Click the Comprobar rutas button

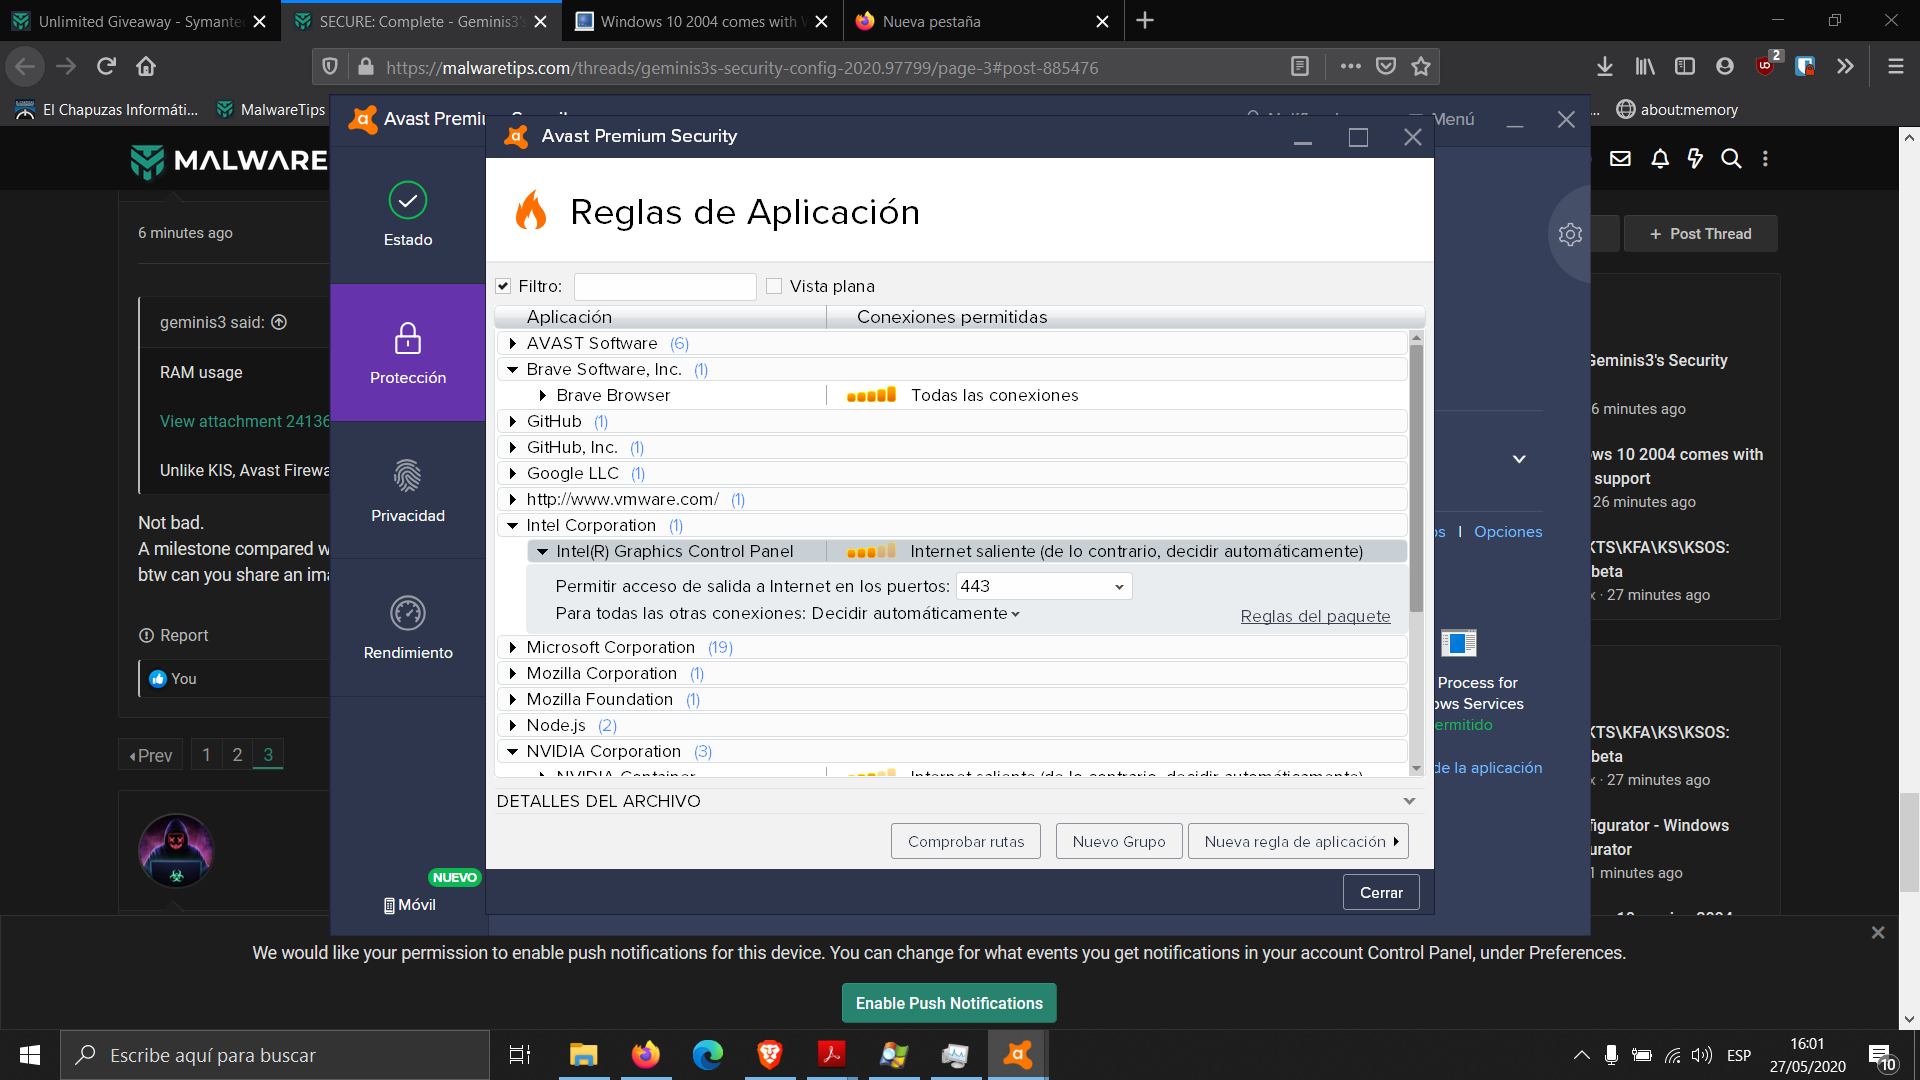click(965, 842)
